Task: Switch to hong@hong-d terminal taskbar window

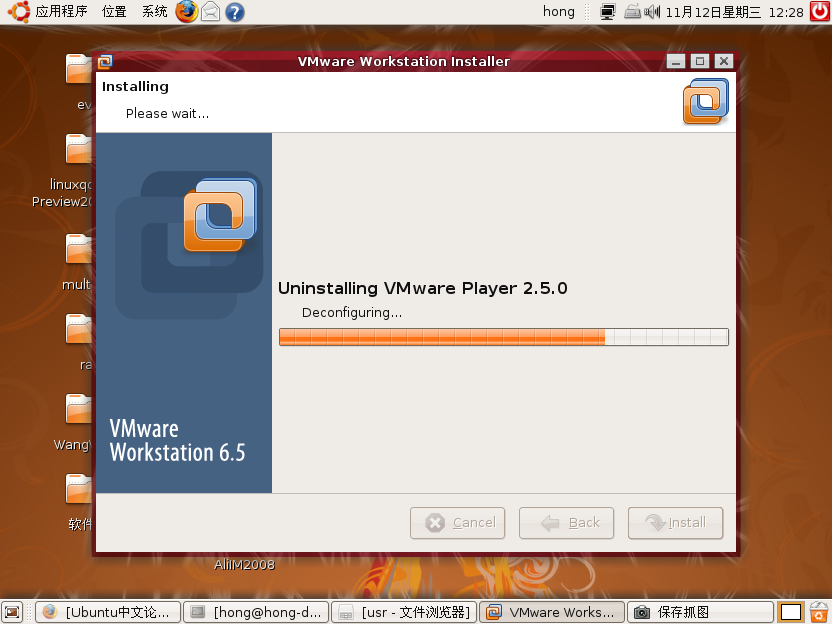Action: (256, 612)
